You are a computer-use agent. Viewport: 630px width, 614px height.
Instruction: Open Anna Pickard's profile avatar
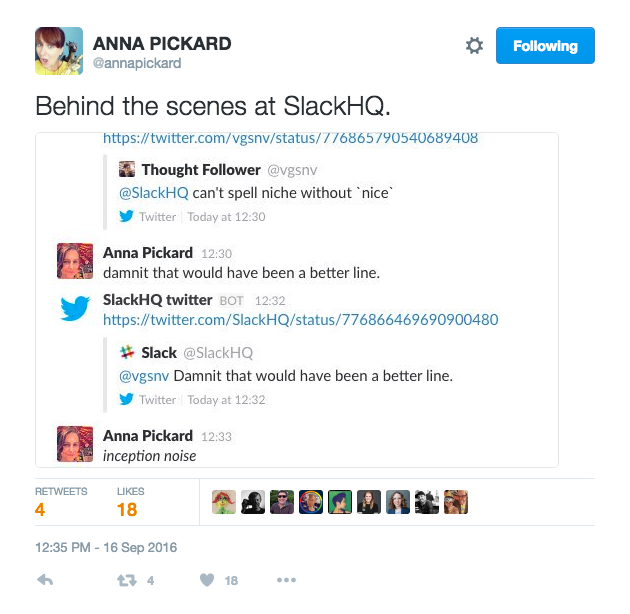point(59,51)
